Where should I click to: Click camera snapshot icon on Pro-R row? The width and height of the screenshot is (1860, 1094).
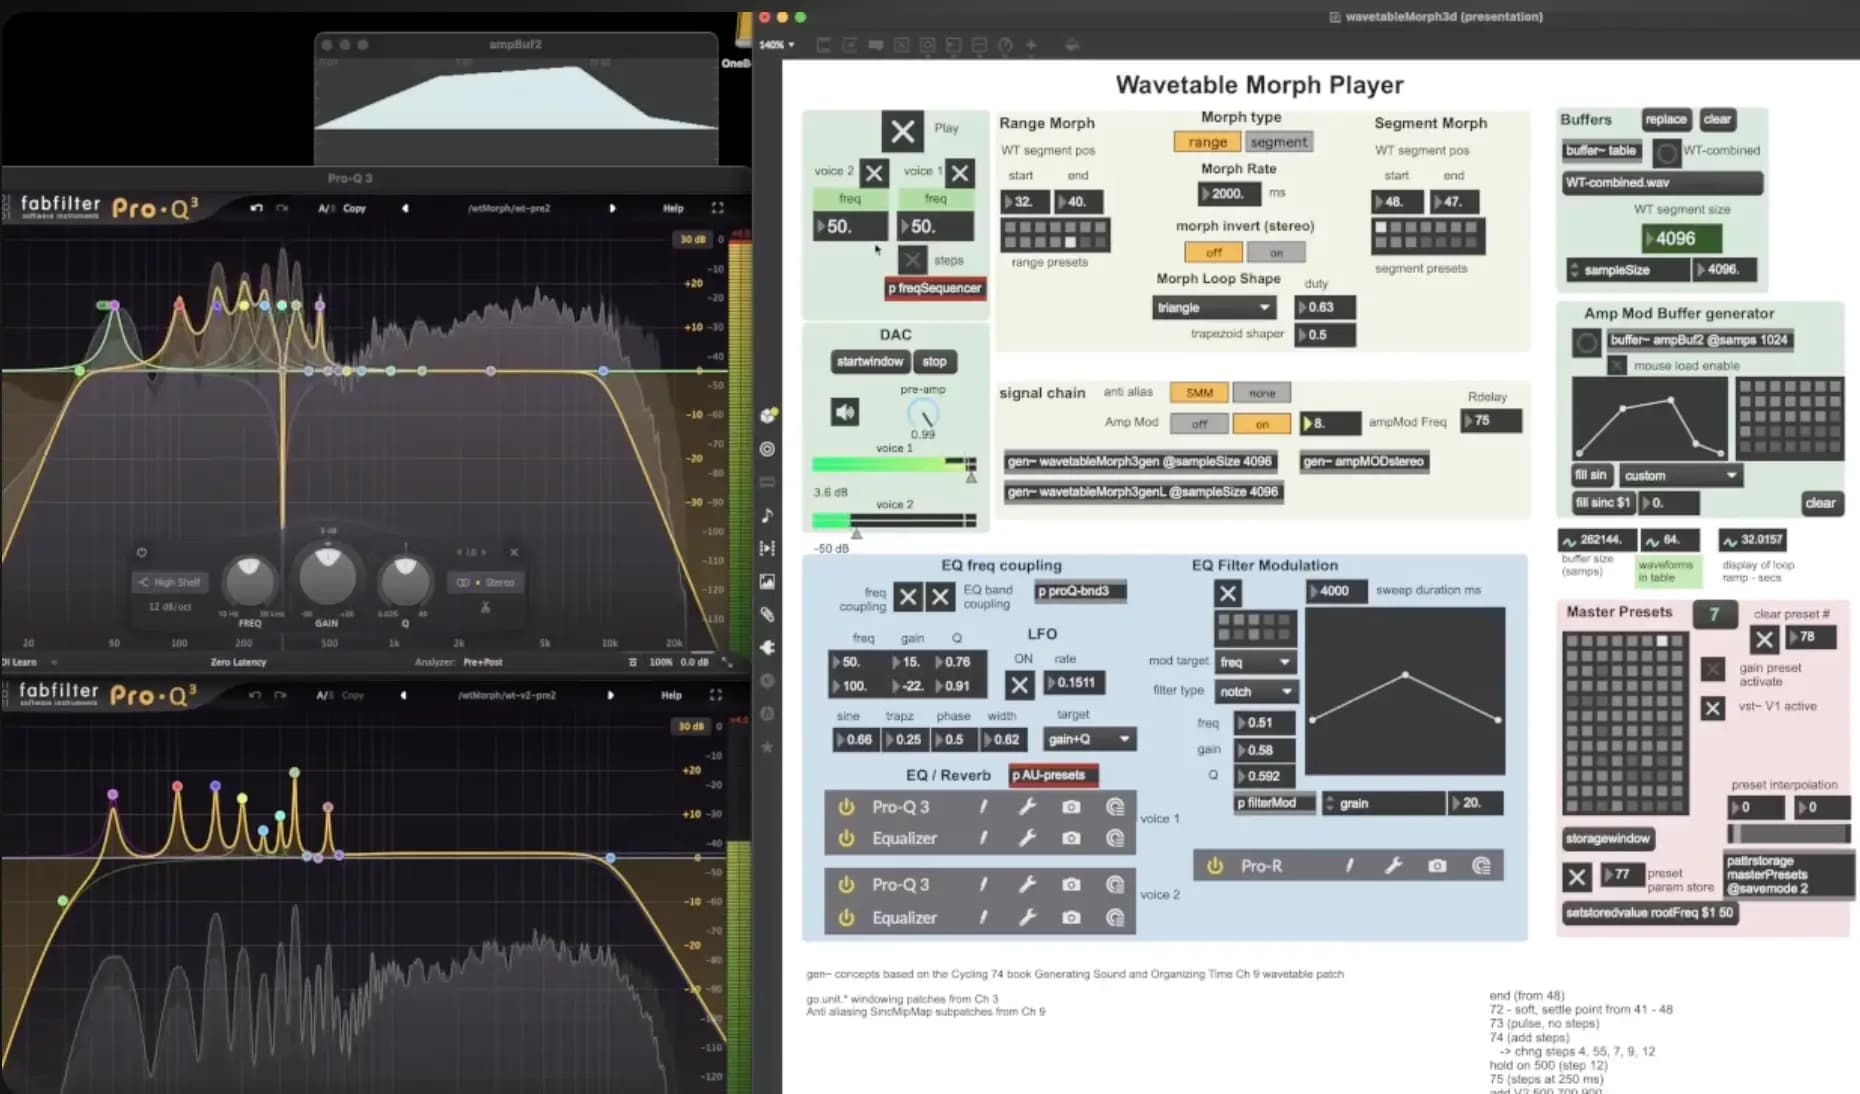click(x=1437, y=866)
